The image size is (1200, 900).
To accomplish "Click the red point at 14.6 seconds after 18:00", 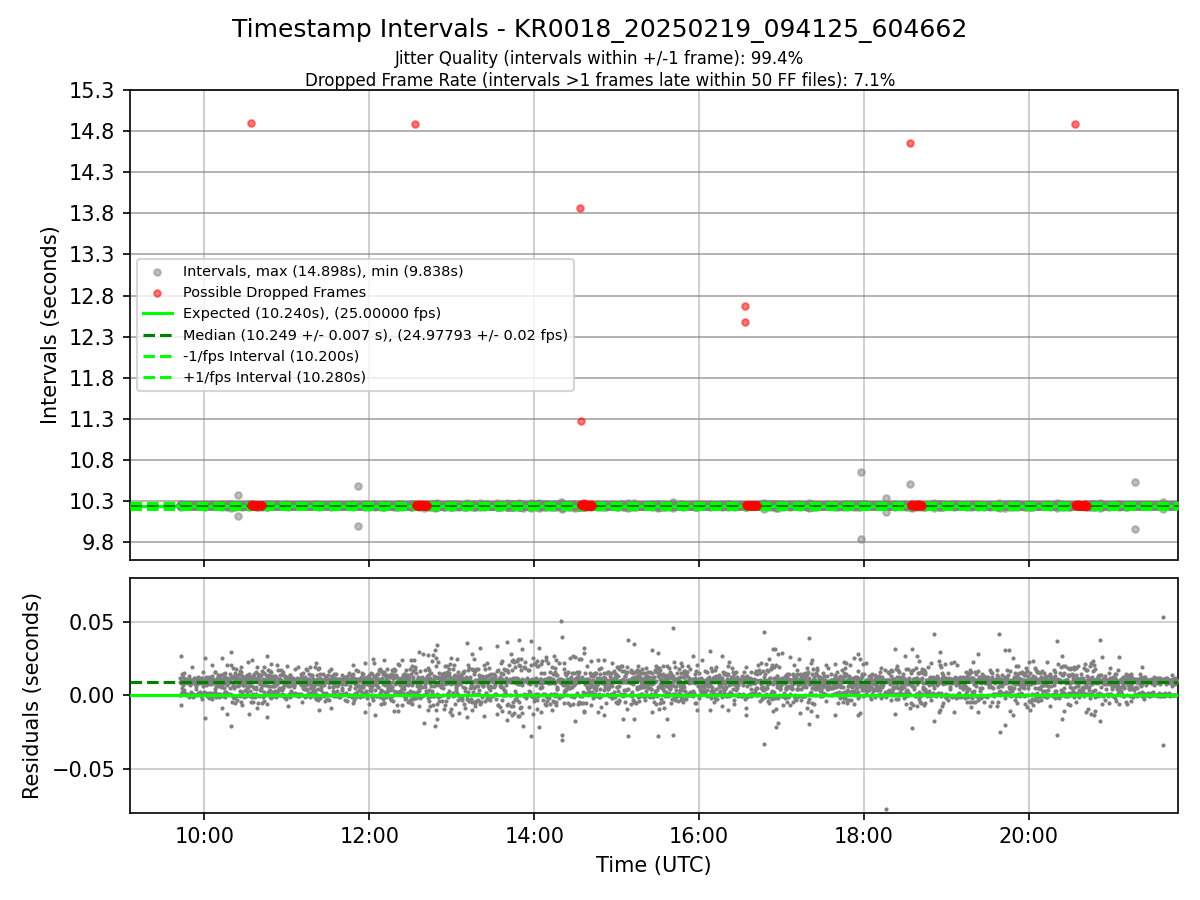I will click(x=910, y=143).
